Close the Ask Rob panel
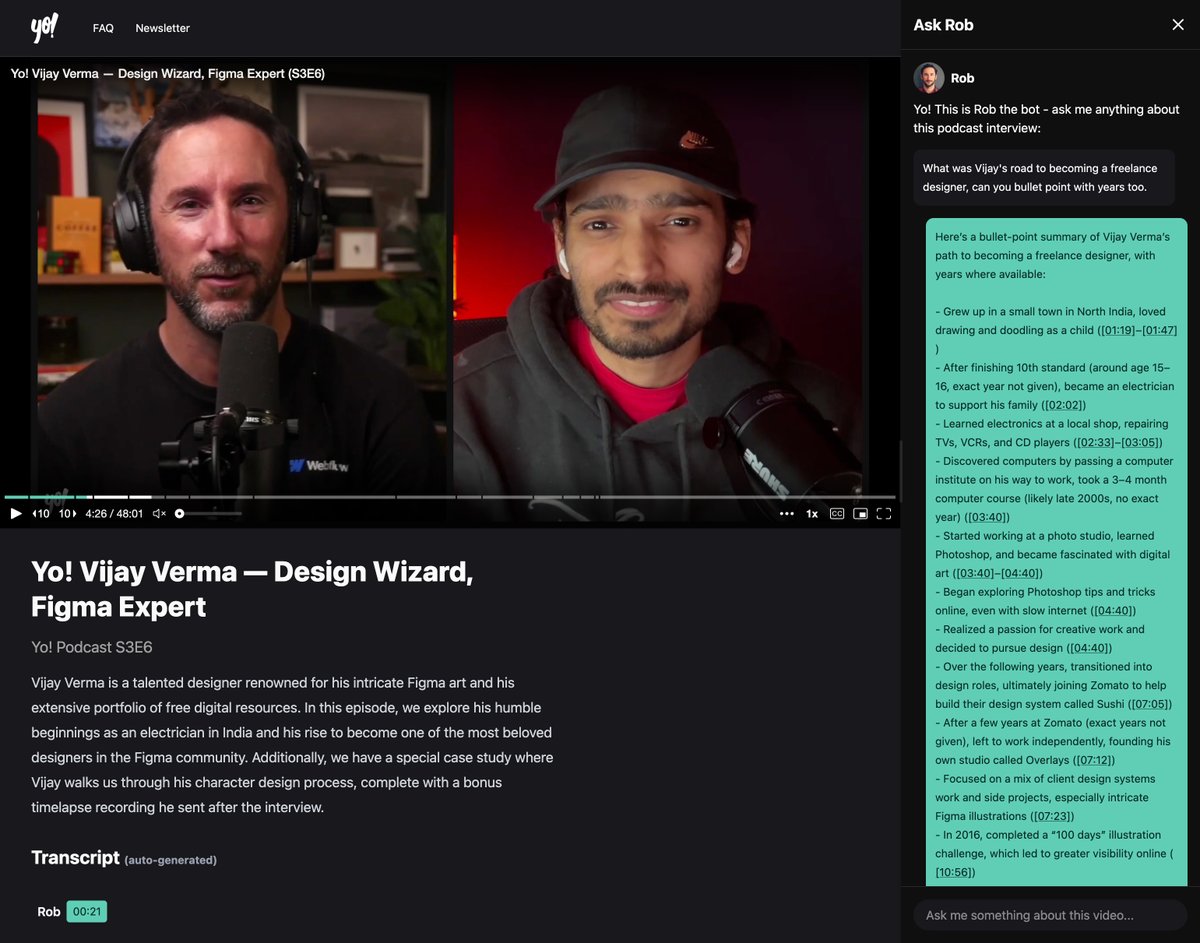This screenshot has height=943, width=1200. coord(1178,25)
